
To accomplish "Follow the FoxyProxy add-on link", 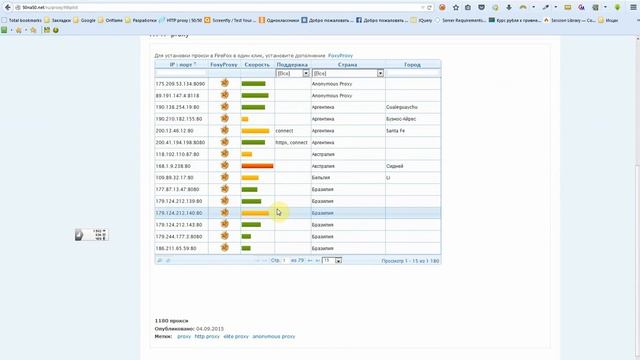I will [340, 56].
